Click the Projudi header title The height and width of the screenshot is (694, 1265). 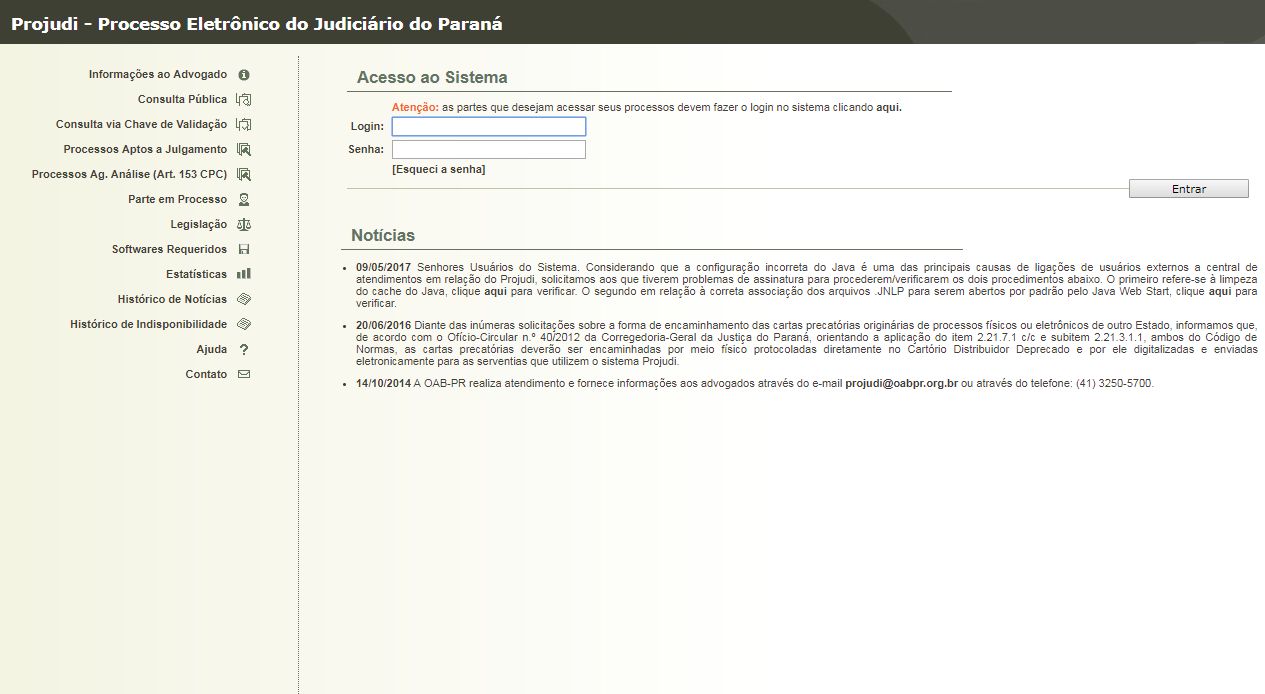(257, 24)
